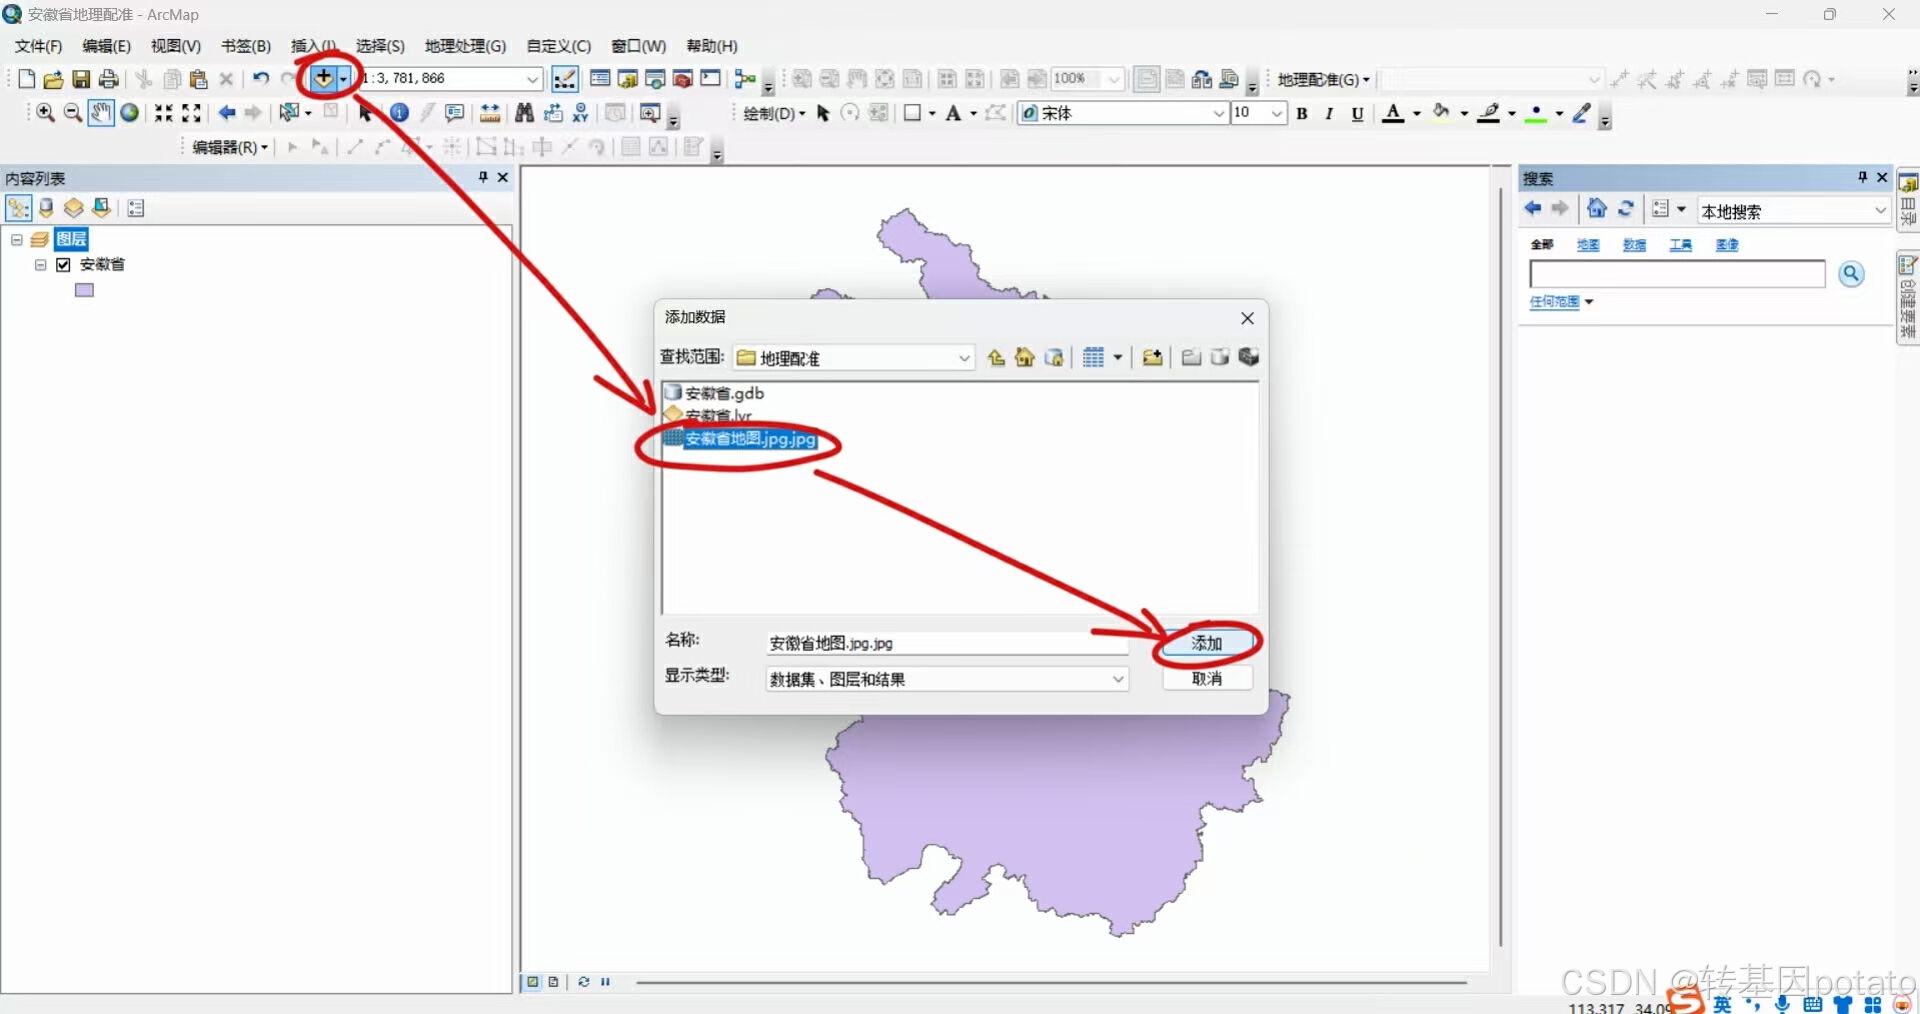Open the 查找范围 location dropdown
The height and width of the screenshot is (1014, 1920).
pos(964,358)
